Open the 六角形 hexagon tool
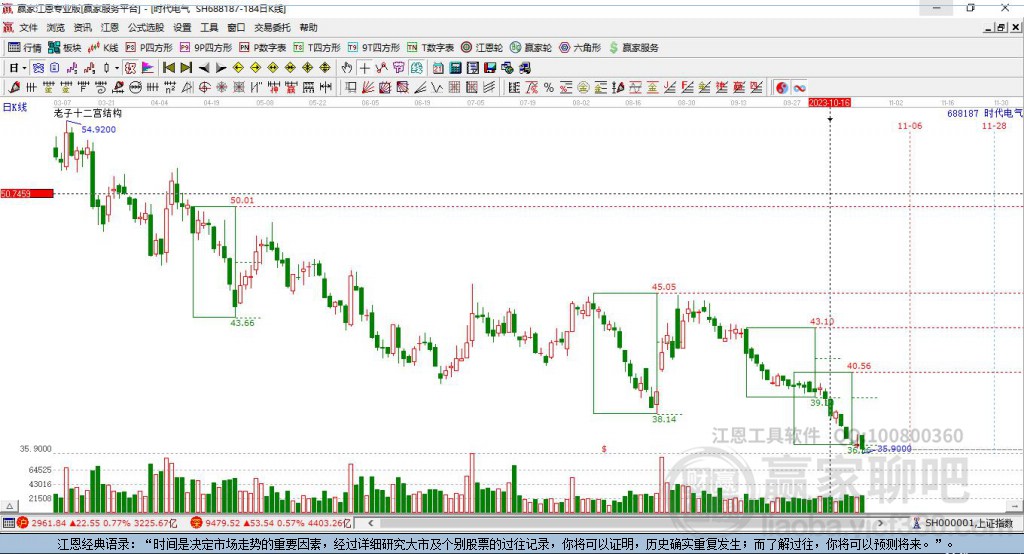 coord(580,48)
